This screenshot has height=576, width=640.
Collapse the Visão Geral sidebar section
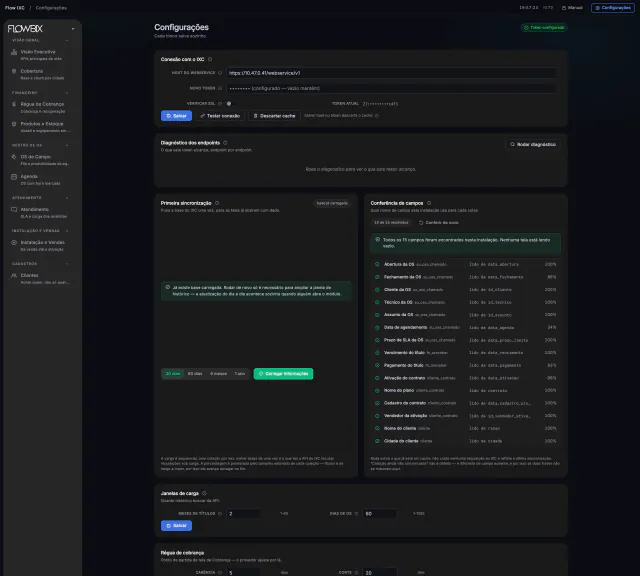[x=67, y=40]
